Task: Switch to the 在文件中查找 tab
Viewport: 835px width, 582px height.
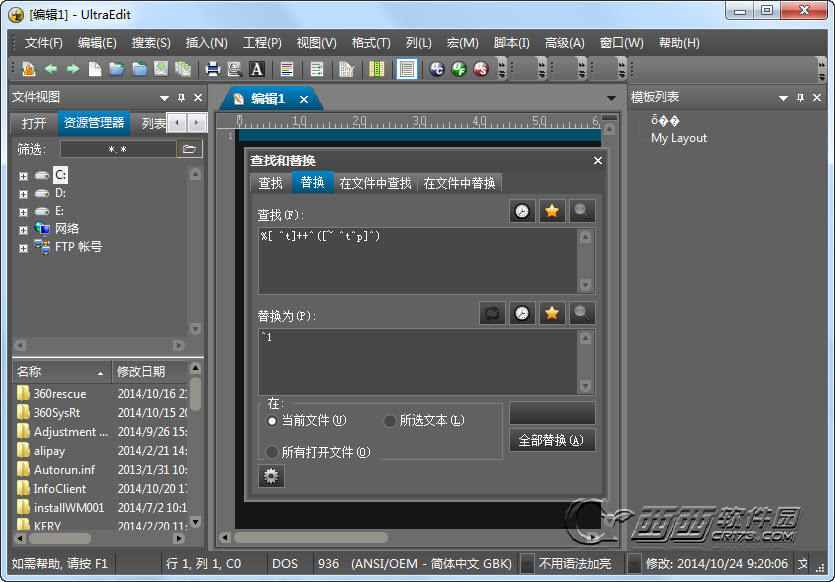Action: 375,183
